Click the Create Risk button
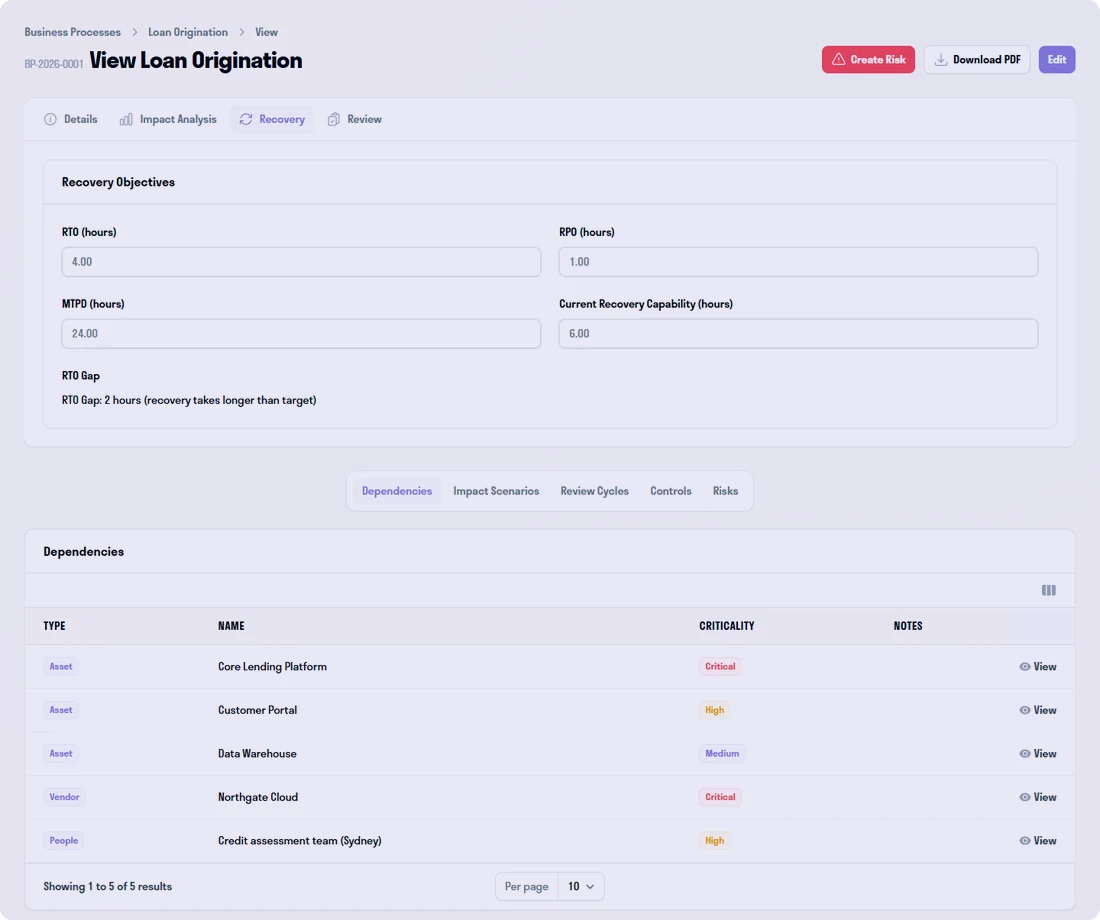This screenshot has width=1100, height=920. (x=868, y=60)
